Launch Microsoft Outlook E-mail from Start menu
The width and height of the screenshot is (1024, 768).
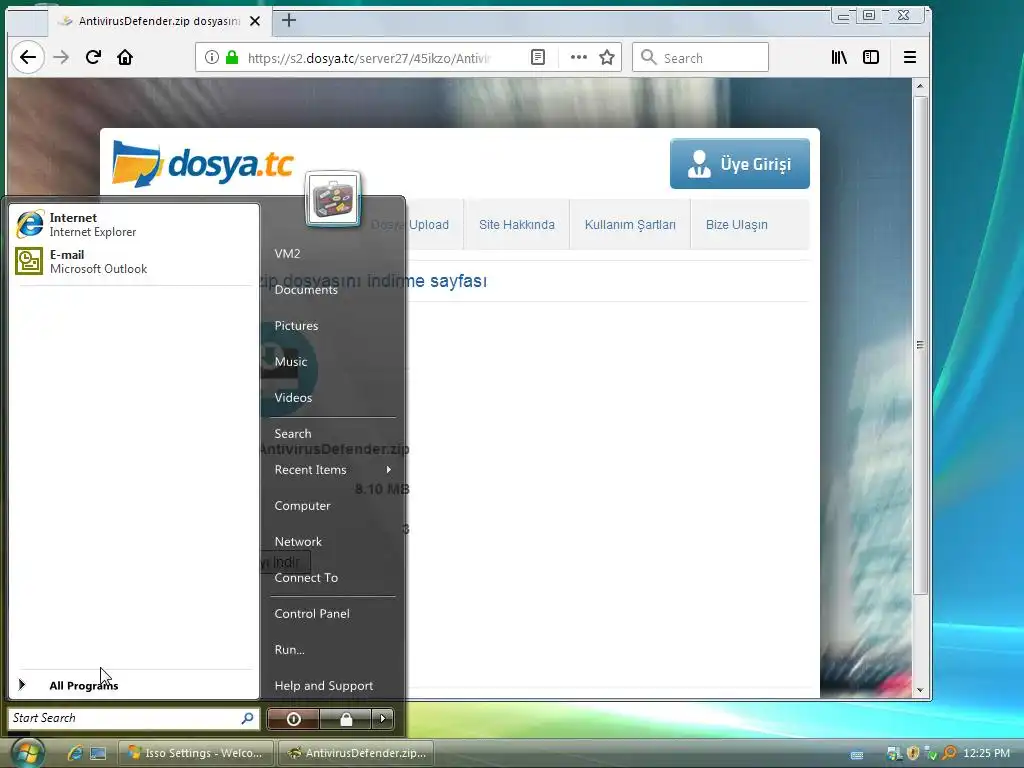coord(133,261)
